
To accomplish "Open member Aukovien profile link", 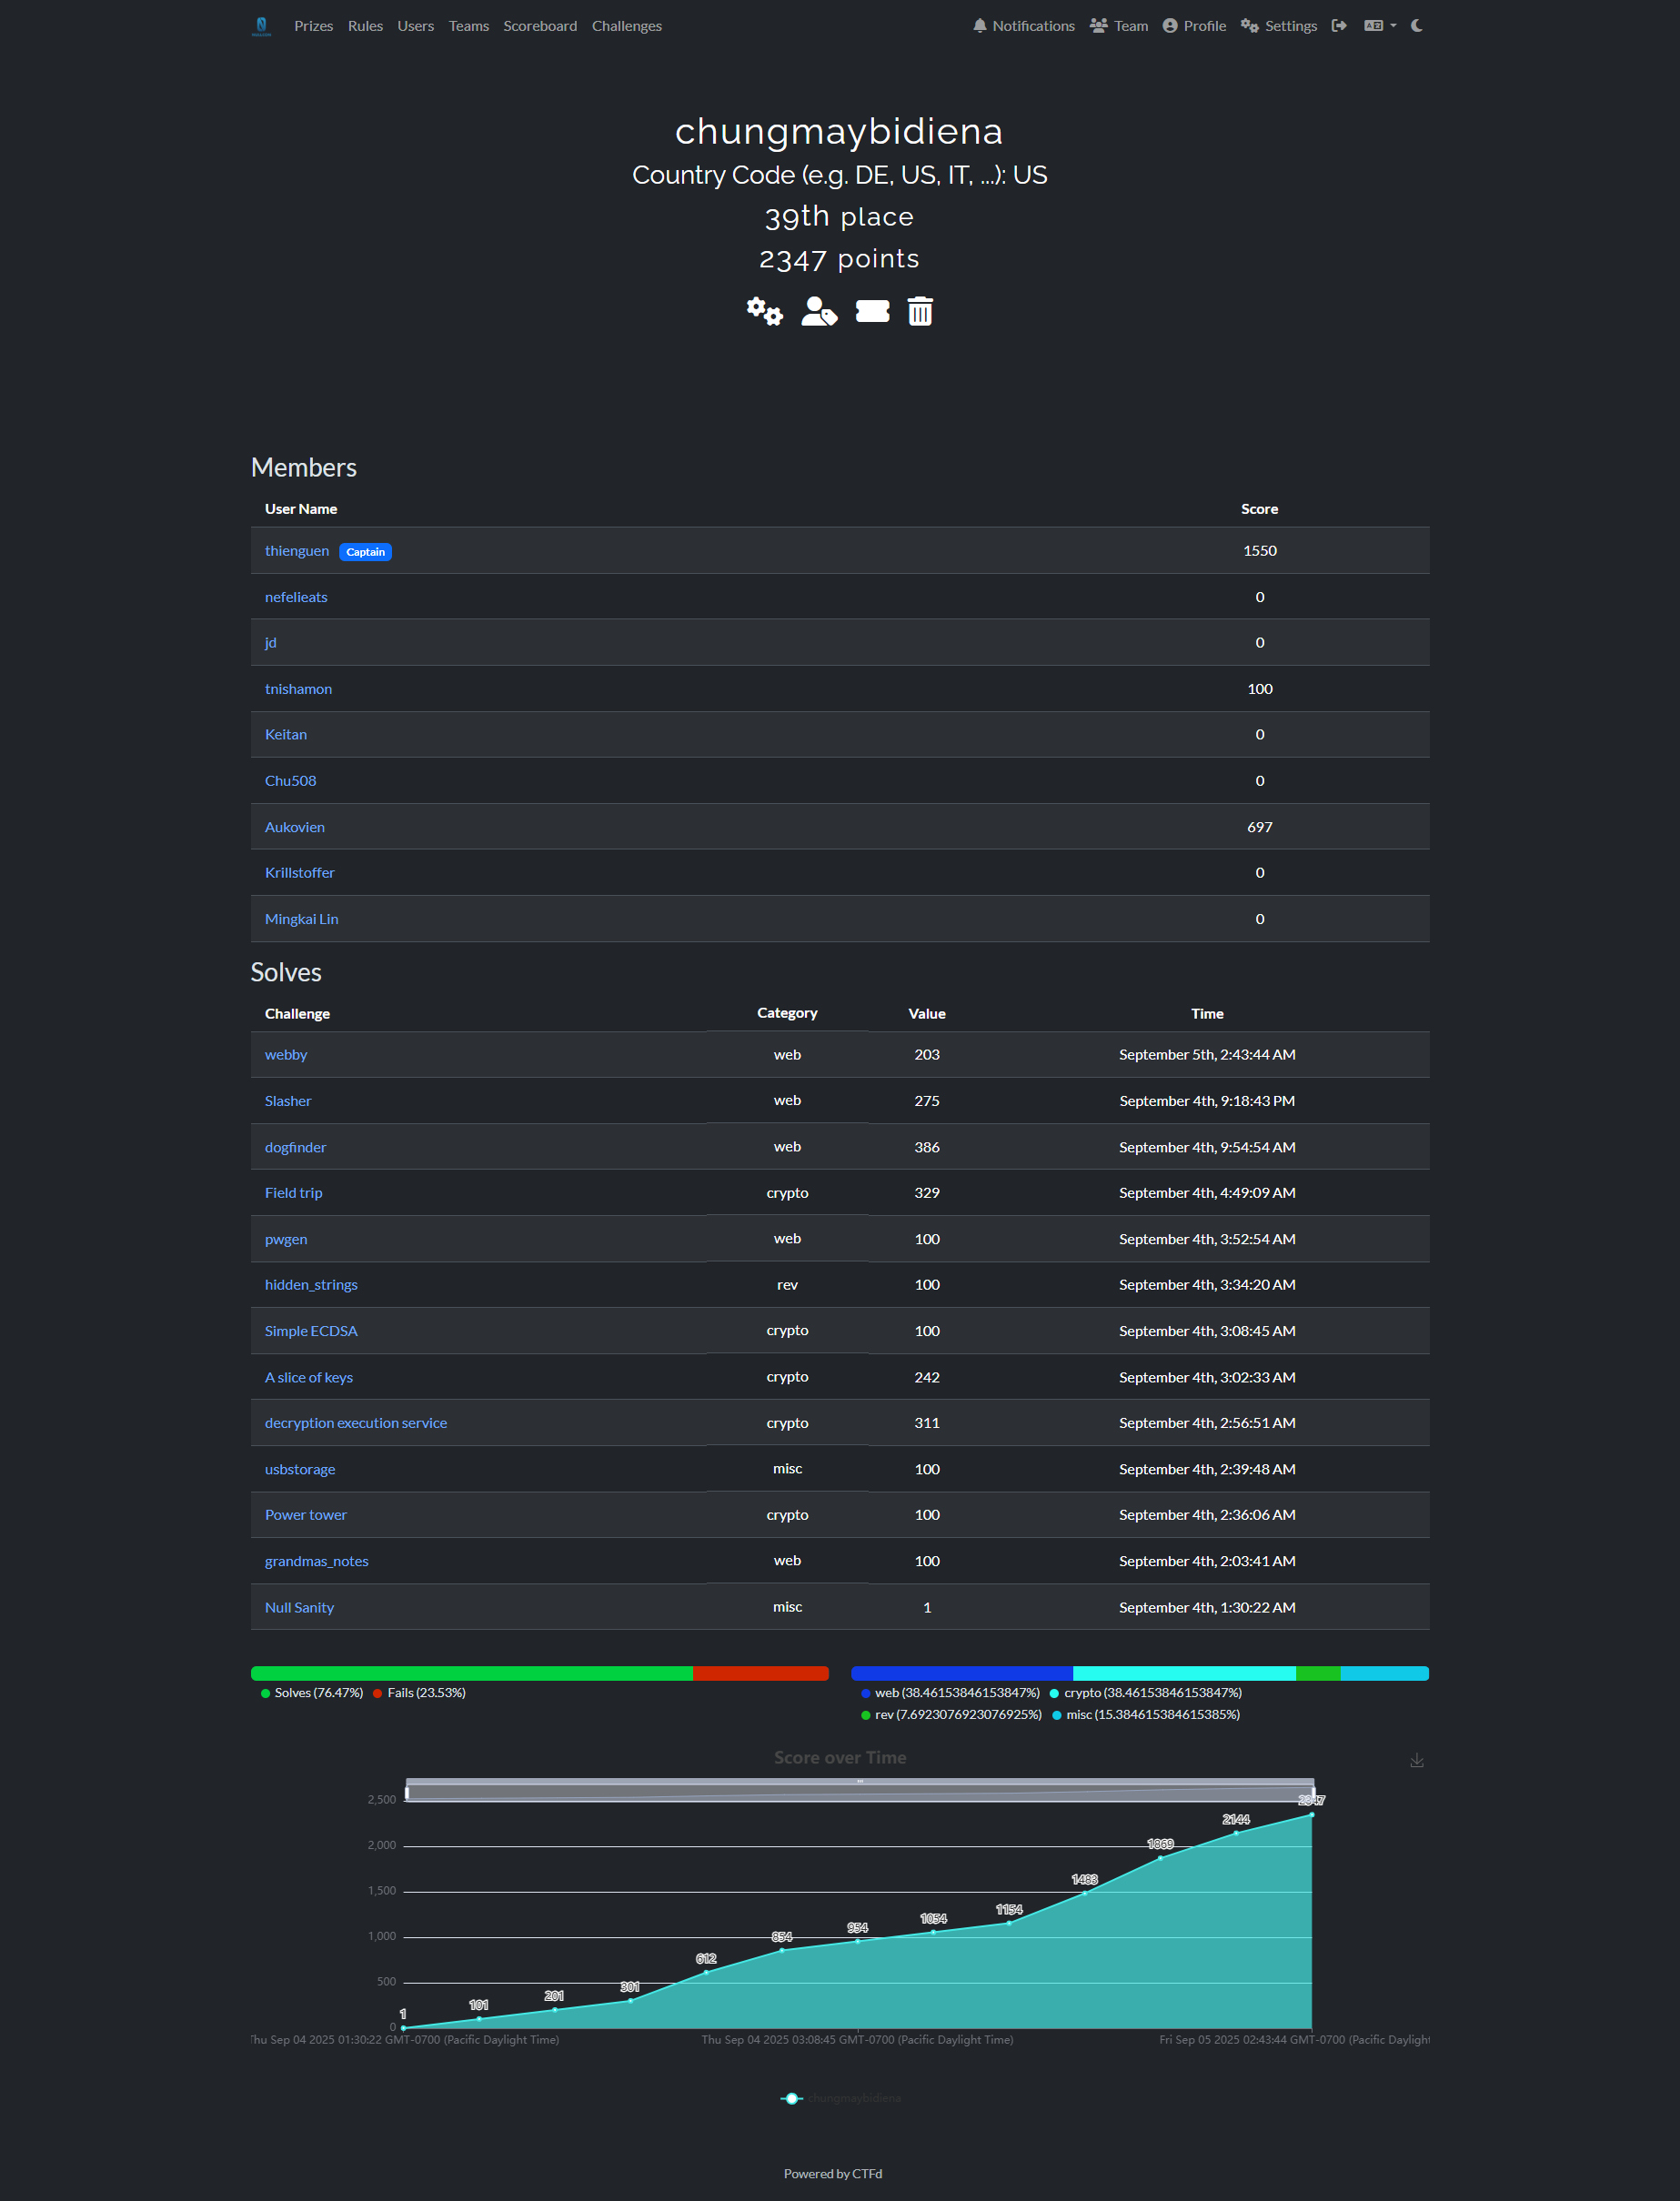I will [294, 827].
